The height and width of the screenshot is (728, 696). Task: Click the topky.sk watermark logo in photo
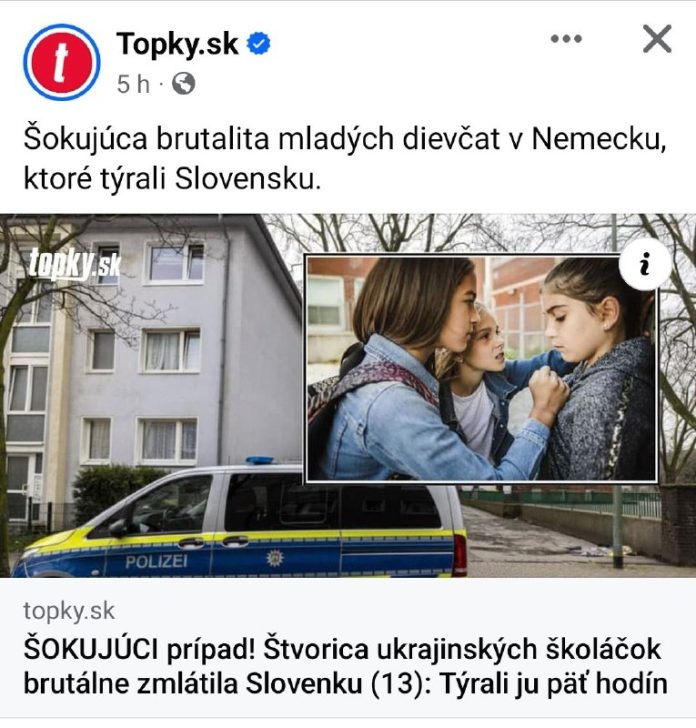coord(74,265)
